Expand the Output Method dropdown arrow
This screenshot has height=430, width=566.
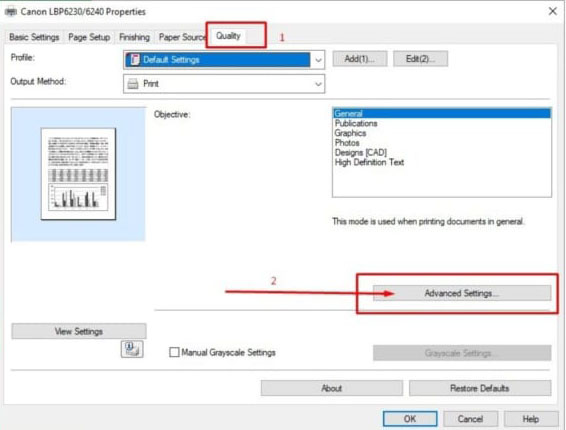318,84
